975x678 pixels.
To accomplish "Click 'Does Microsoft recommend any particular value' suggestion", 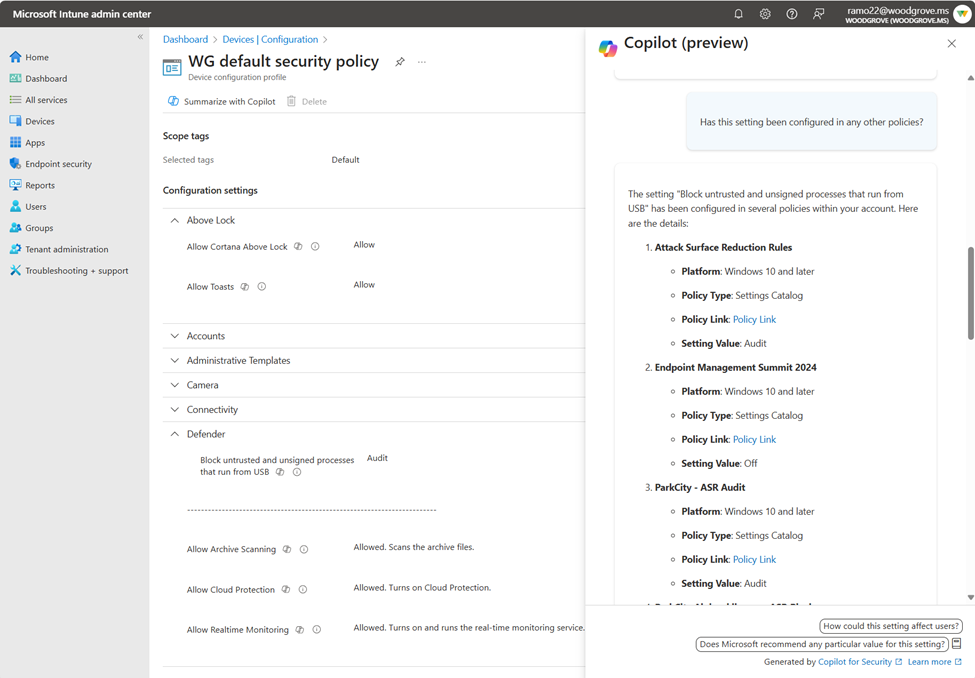I will (822, 644).
